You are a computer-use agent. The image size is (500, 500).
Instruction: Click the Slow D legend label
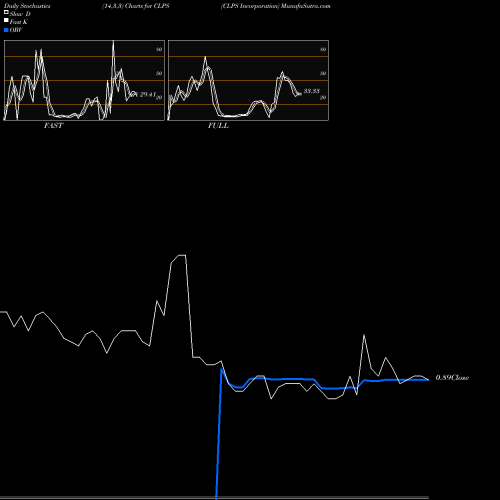coord(20,14)
